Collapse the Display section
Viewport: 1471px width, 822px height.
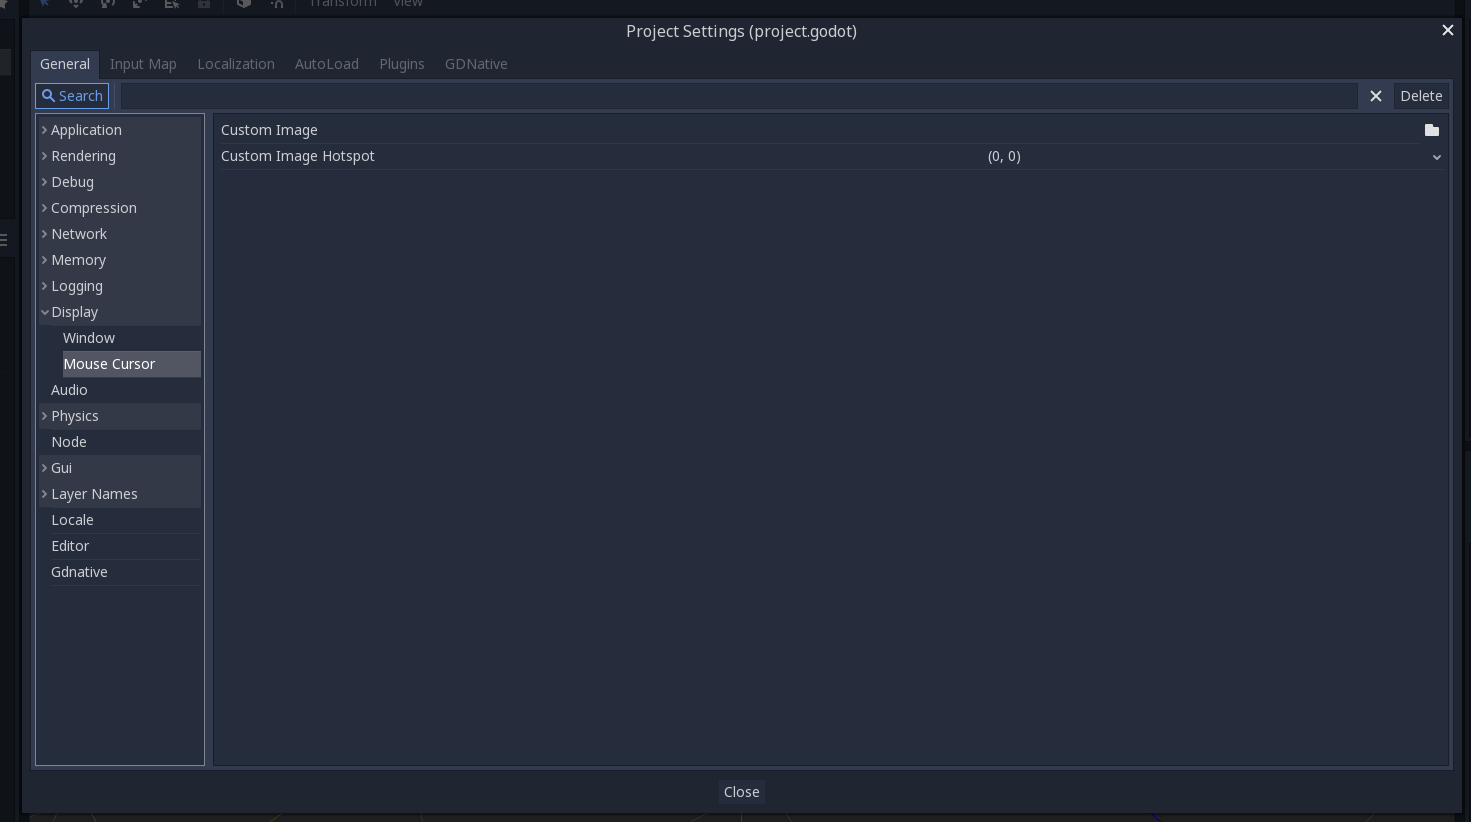(45, 312)
